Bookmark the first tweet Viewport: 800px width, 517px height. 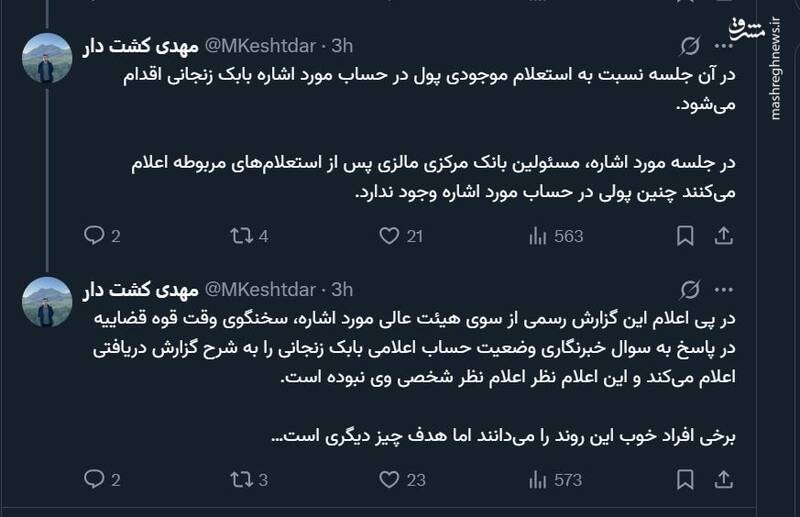[685, 236]
